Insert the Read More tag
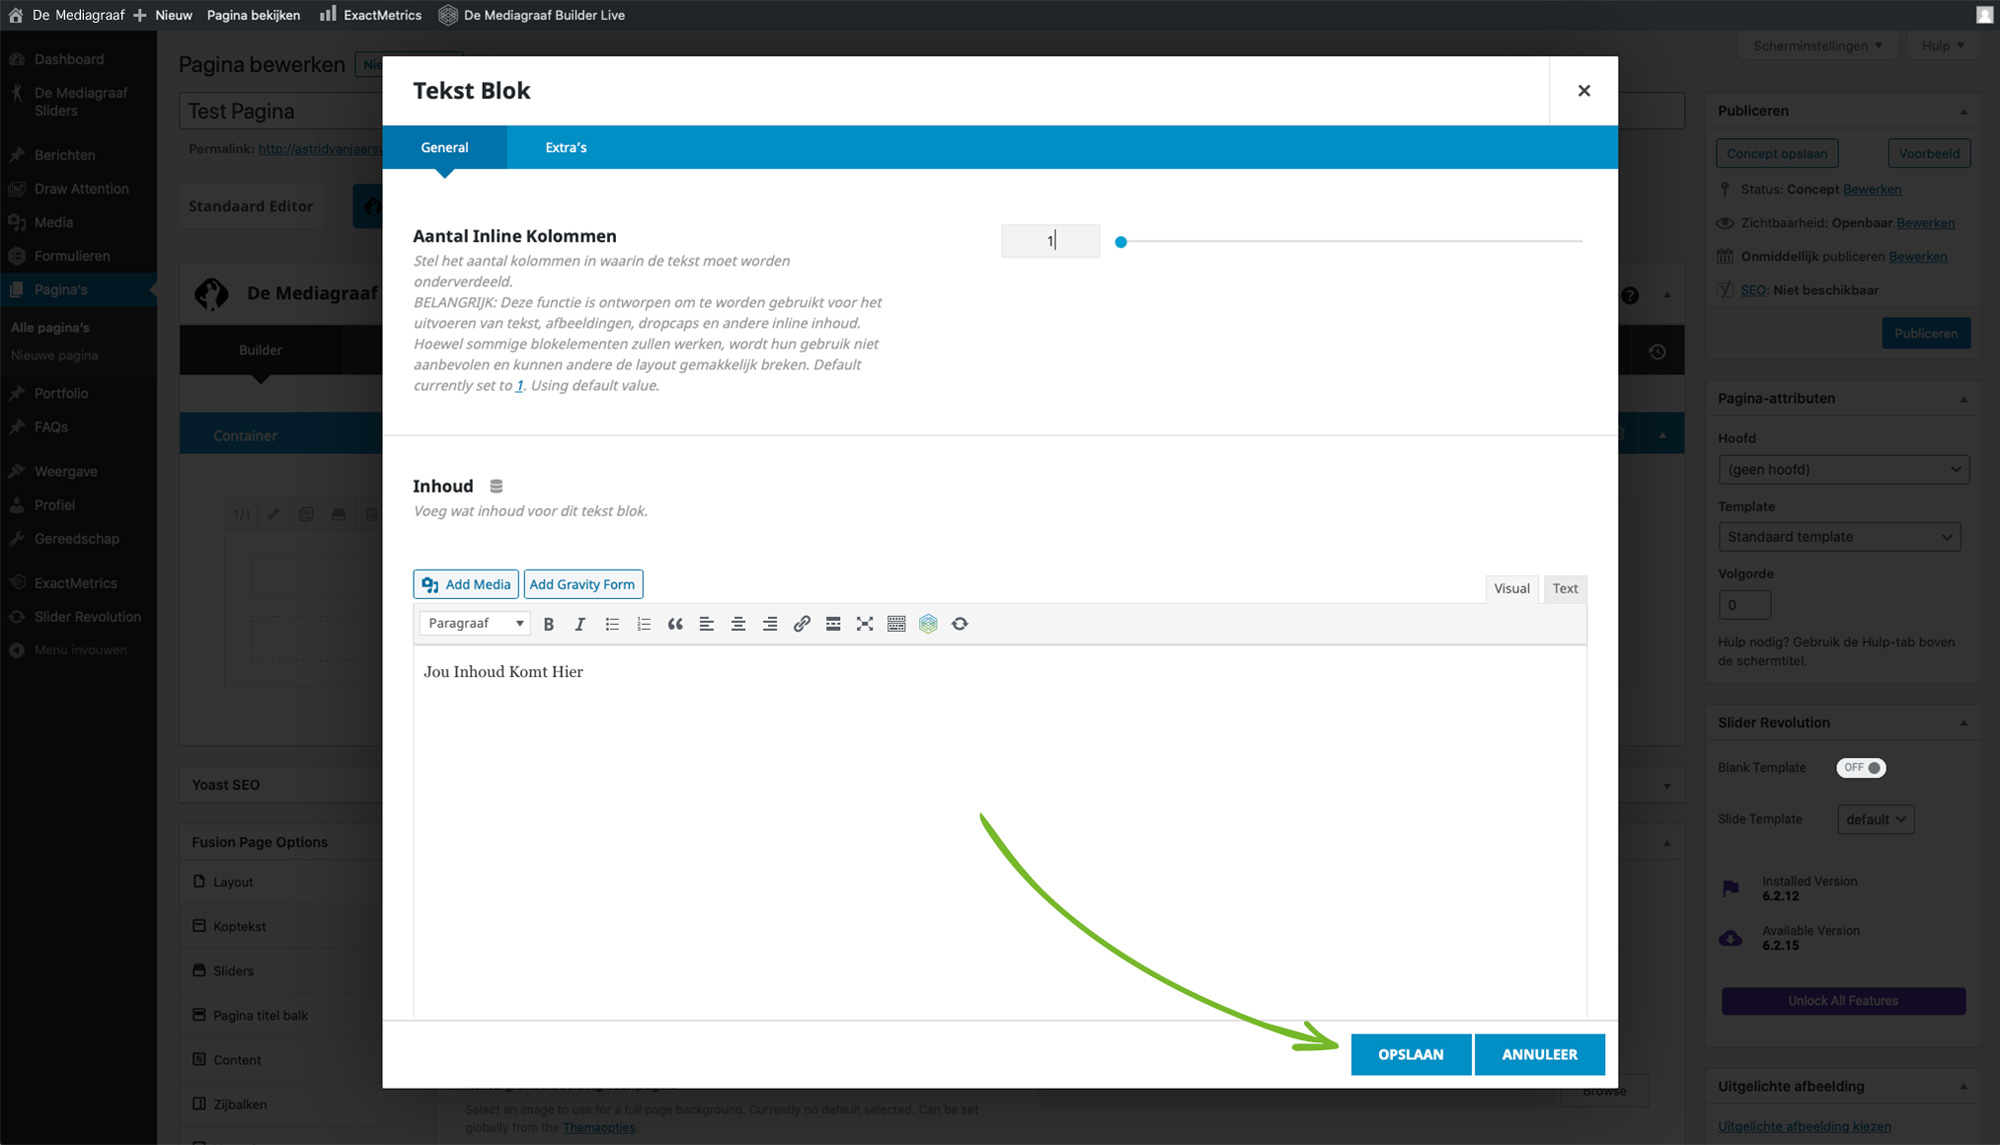Image resolution: width=2000 pixels, height=1145 pixels. pos(833,624)
